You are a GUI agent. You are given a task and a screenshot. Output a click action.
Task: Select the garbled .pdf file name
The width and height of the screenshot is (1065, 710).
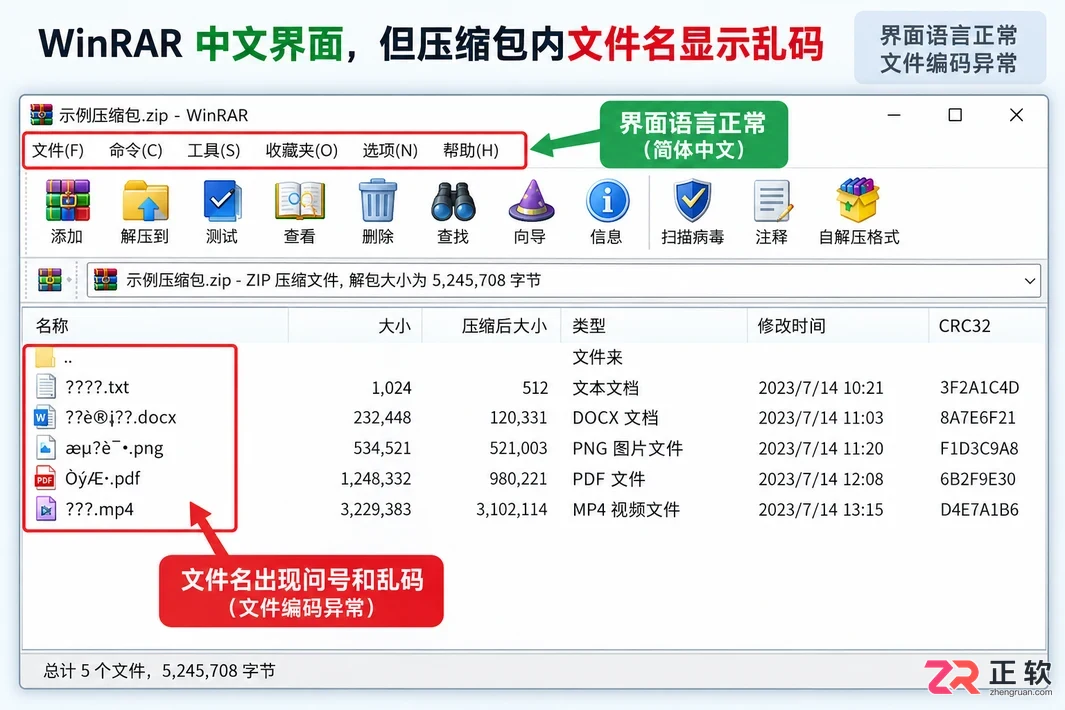click(x=103, y=478)
